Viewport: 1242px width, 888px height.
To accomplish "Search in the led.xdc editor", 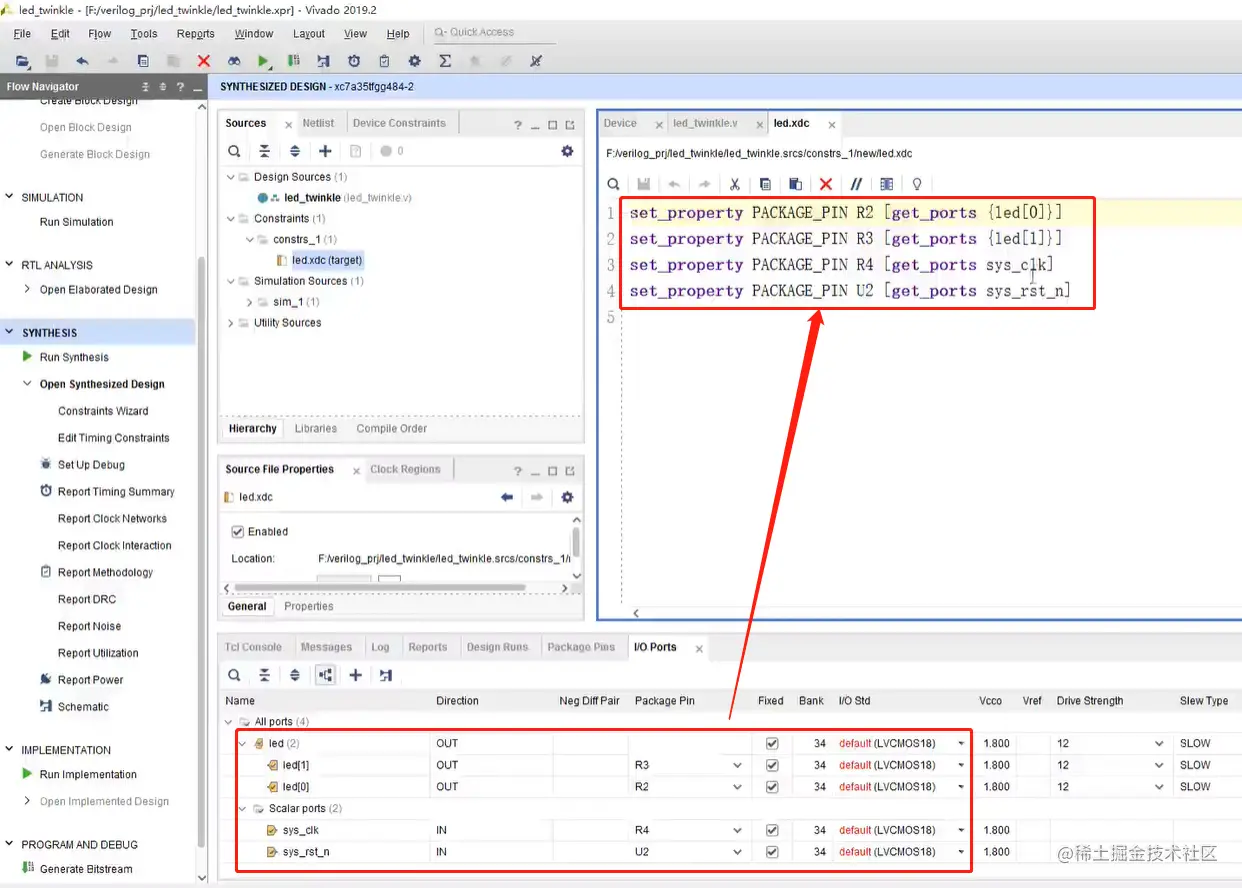I will [614, 184].
